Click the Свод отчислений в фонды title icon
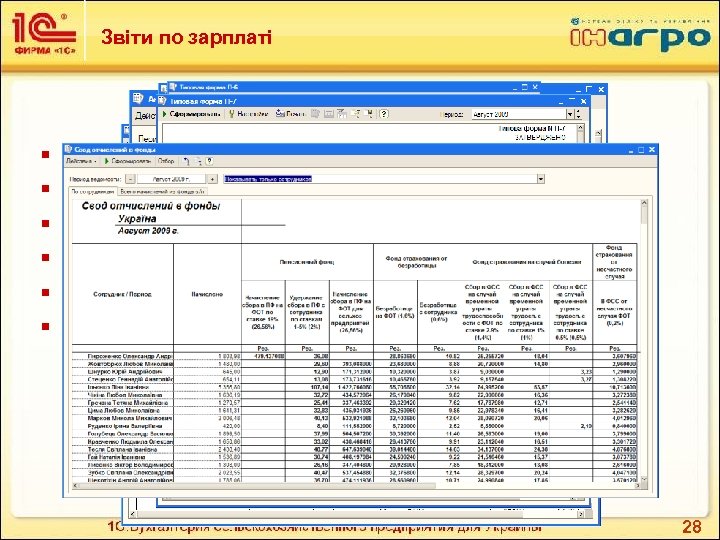Screen dimensions: 720x540 click(x=68, y=149)
